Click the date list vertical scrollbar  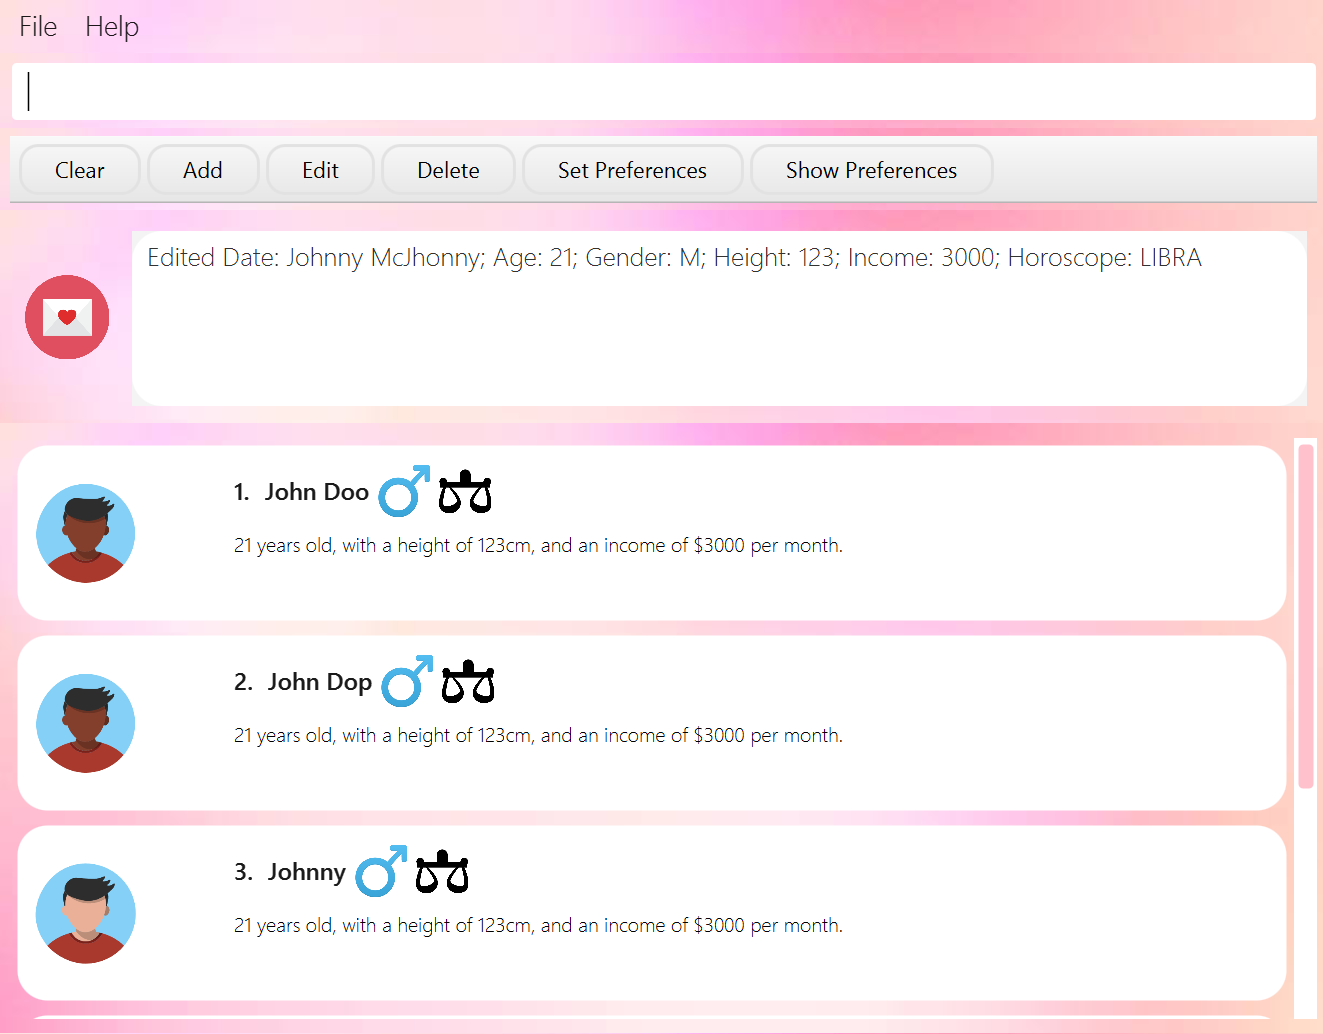(x=1306, y=616)
